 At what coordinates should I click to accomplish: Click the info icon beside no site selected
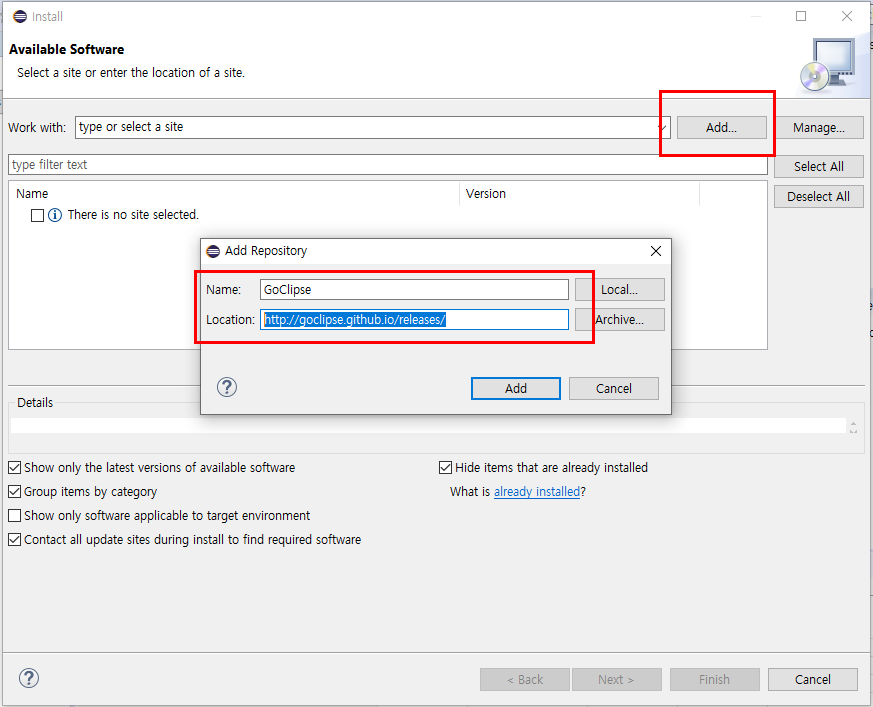[55, 215]
